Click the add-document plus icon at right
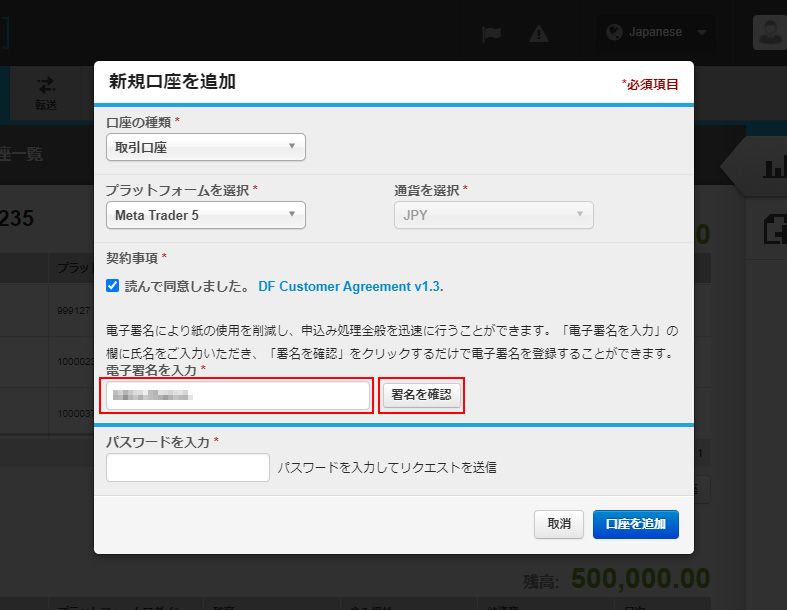 point(774,230)
